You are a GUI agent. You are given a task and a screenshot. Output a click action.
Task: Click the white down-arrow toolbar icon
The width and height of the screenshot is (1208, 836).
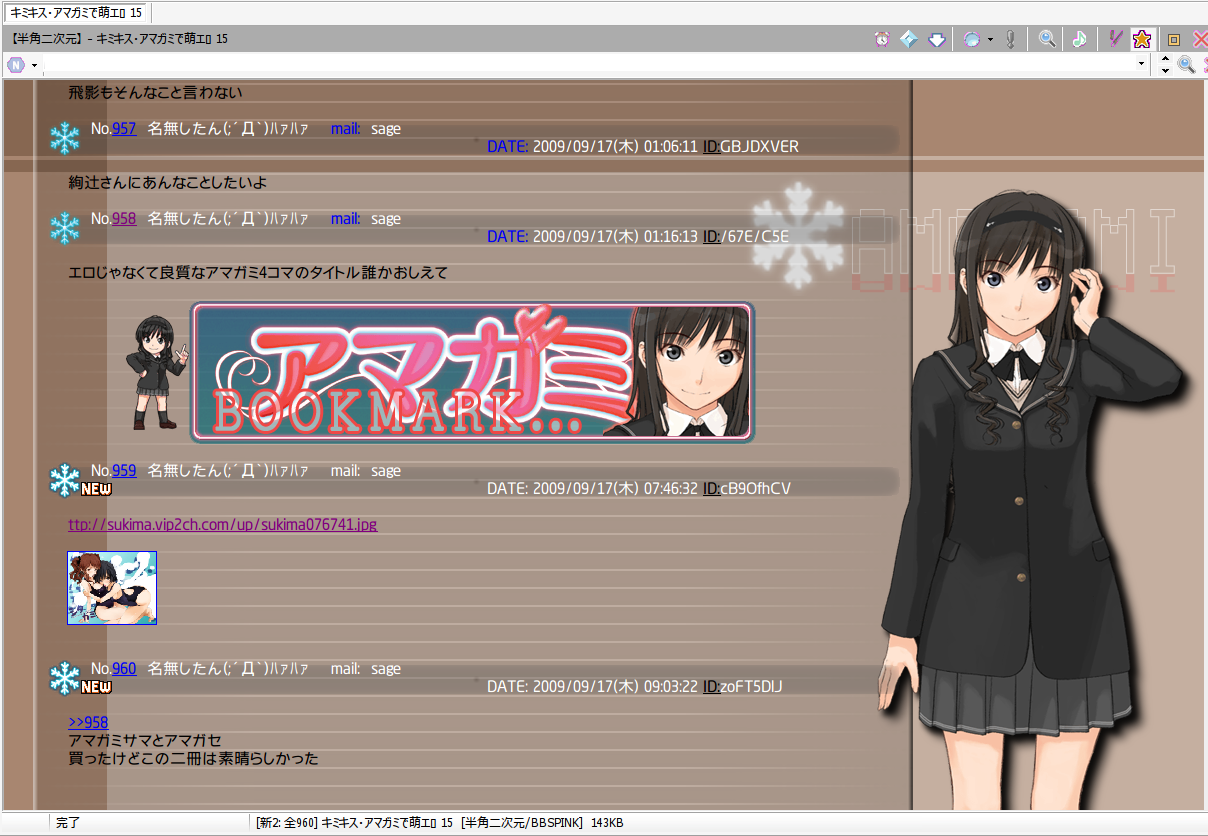[x=937, y=39]
